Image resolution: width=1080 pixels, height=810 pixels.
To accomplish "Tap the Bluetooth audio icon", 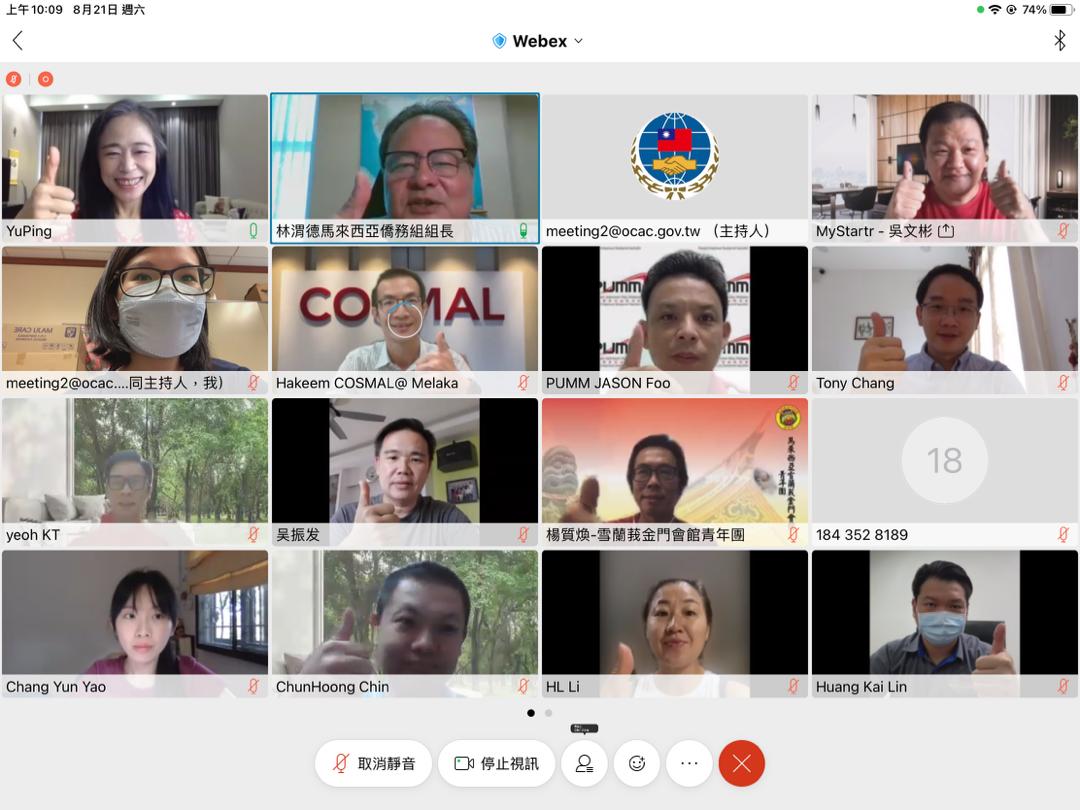I will coord(1060,40).
